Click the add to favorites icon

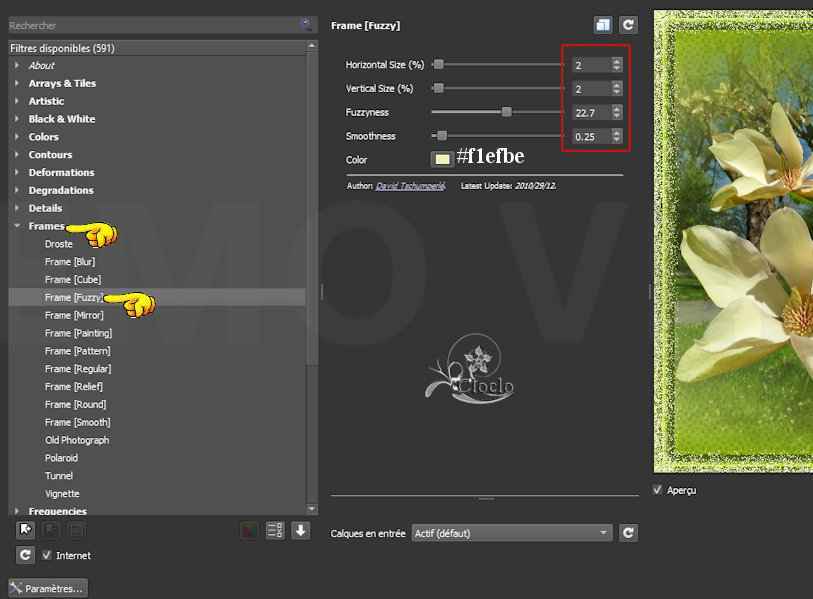(x=26, y=531)
